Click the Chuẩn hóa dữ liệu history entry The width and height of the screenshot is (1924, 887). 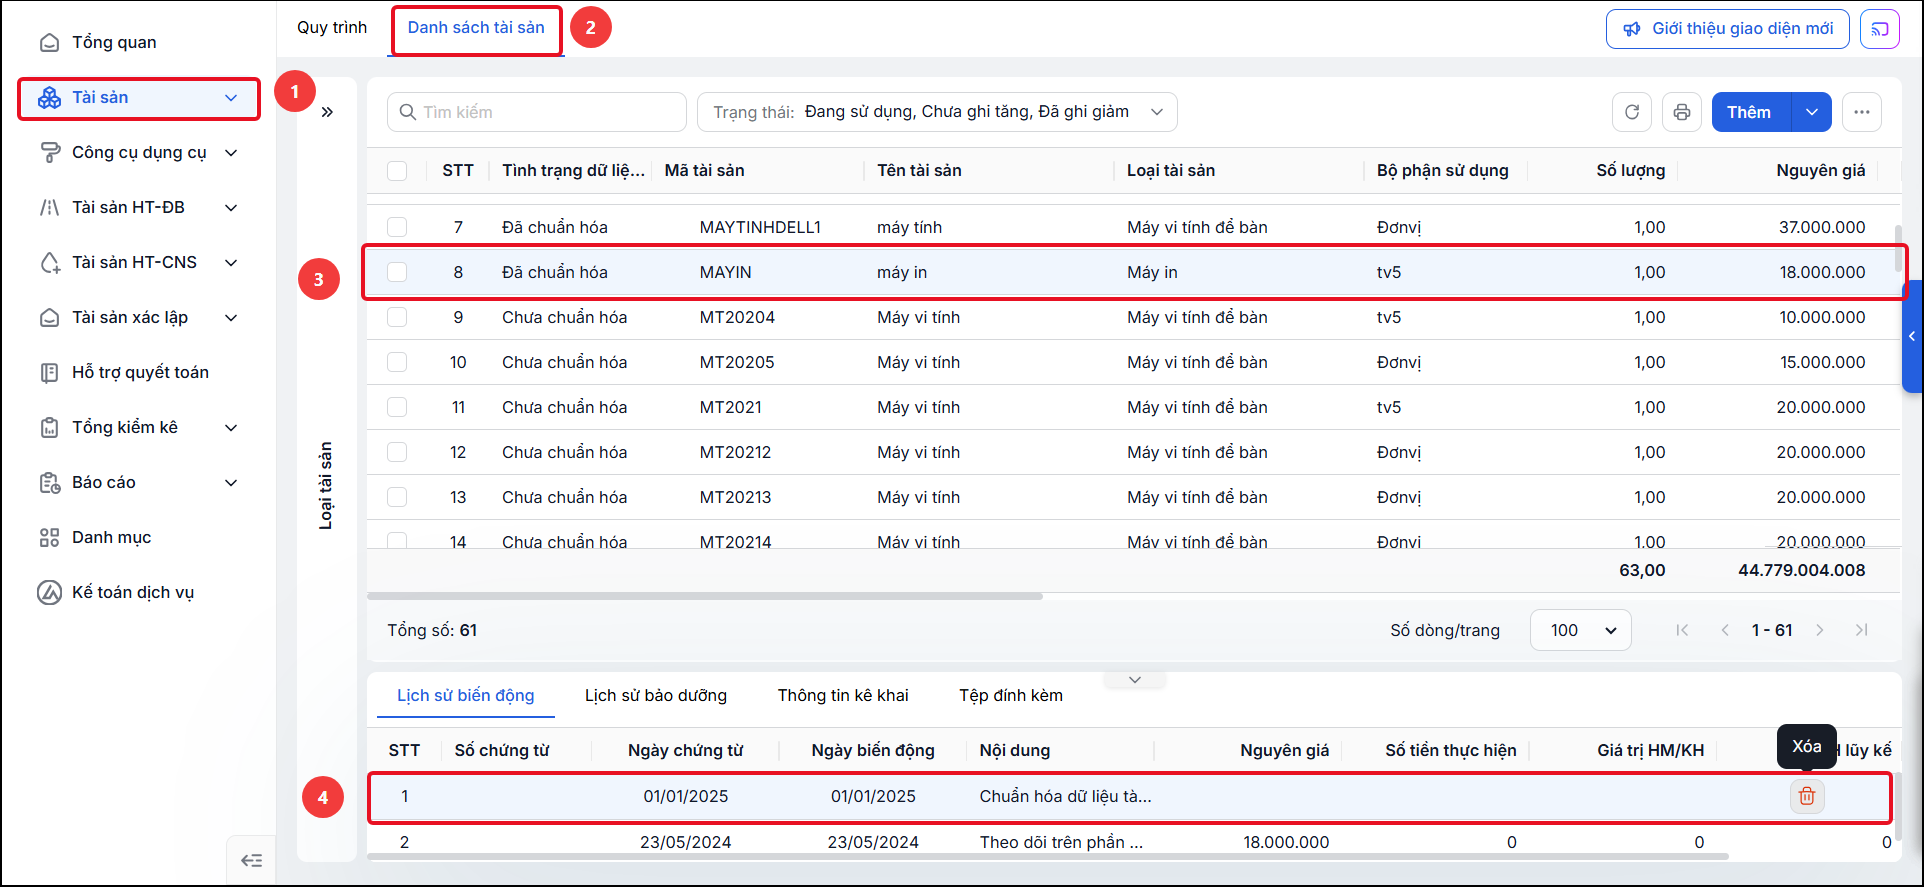(1066, 796)
